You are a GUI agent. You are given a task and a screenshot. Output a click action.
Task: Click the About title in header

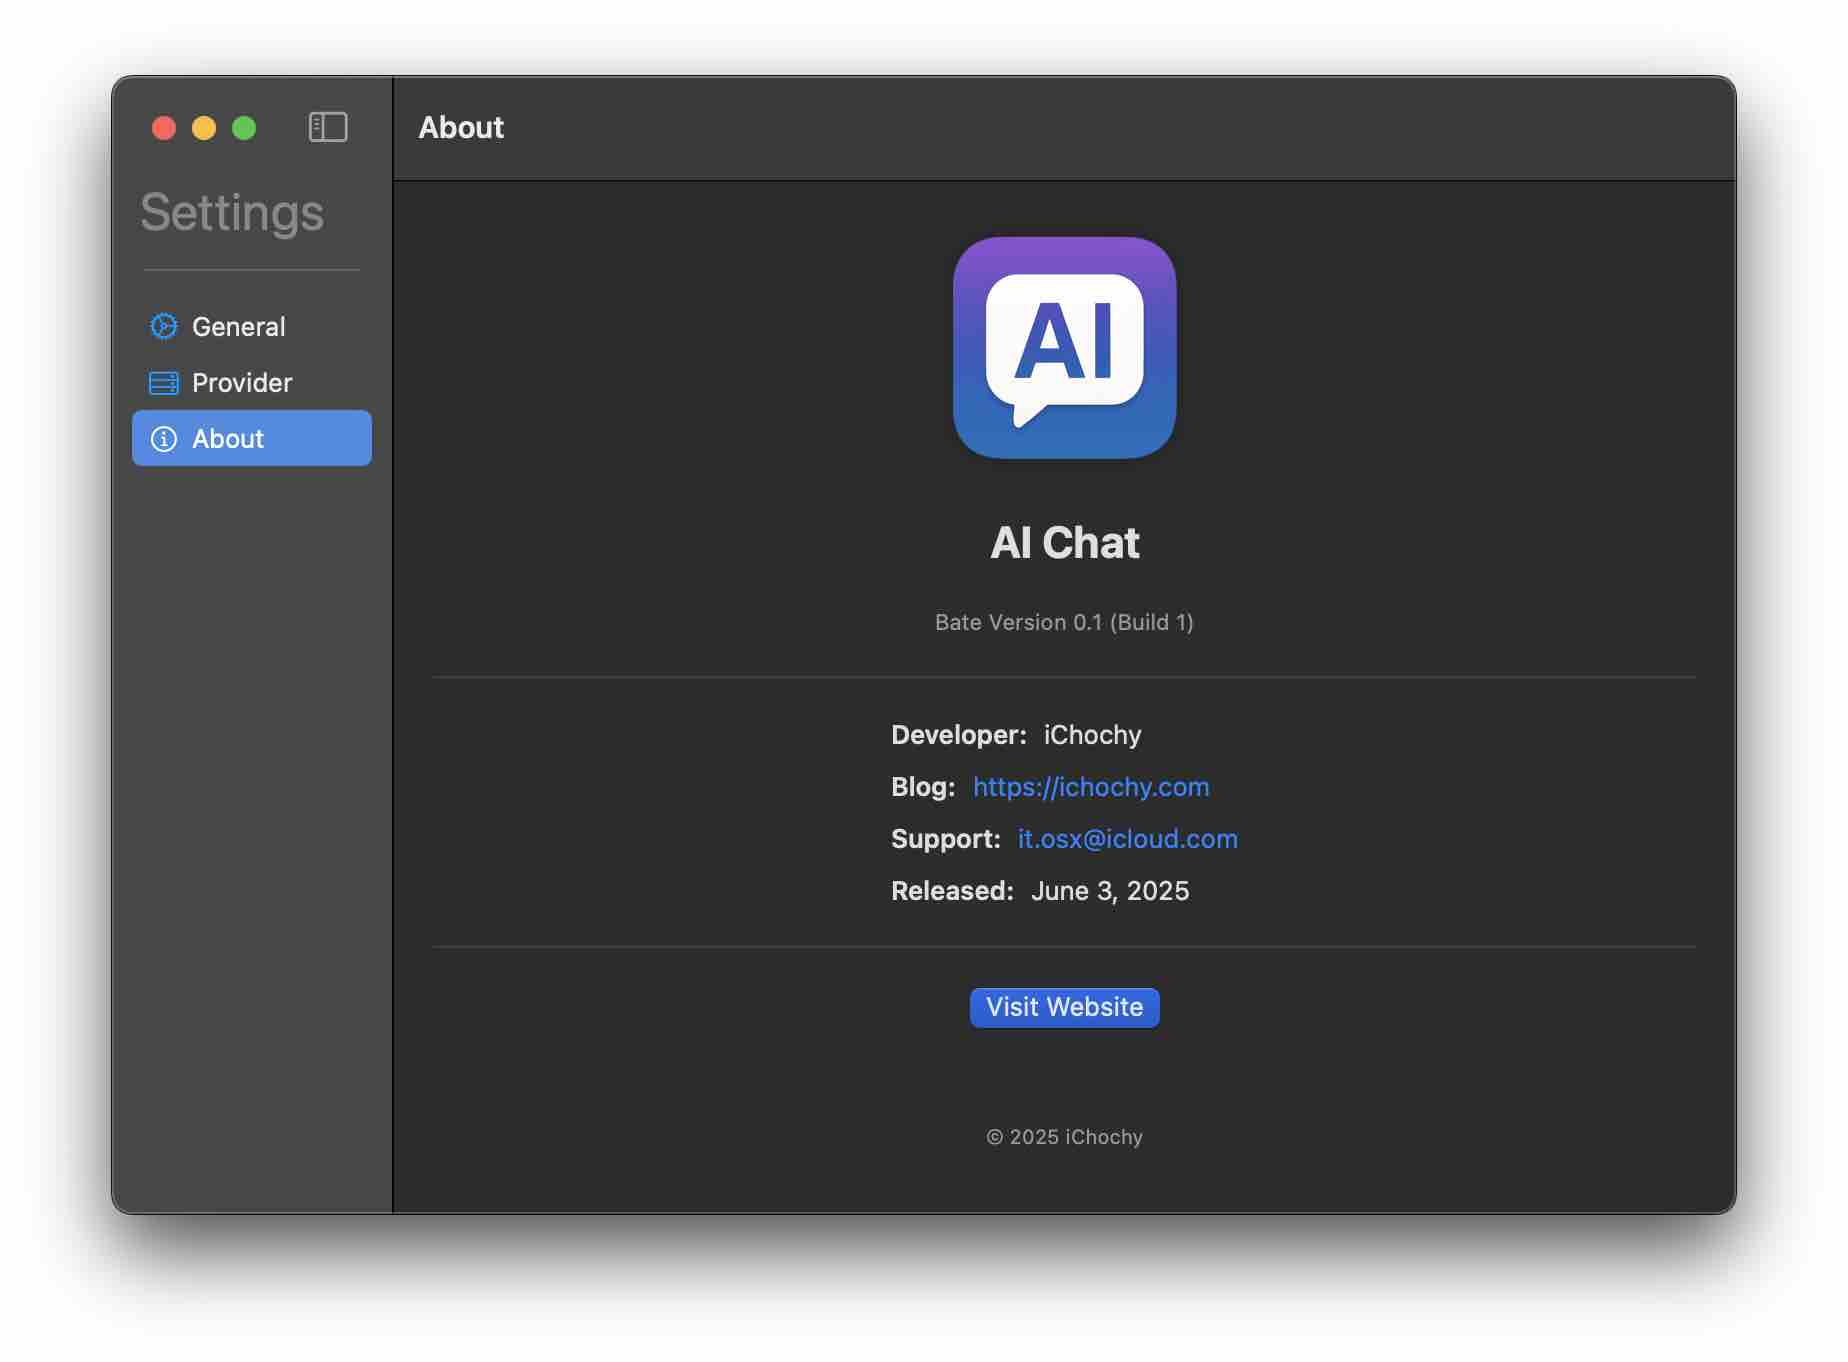pos(461,128)
